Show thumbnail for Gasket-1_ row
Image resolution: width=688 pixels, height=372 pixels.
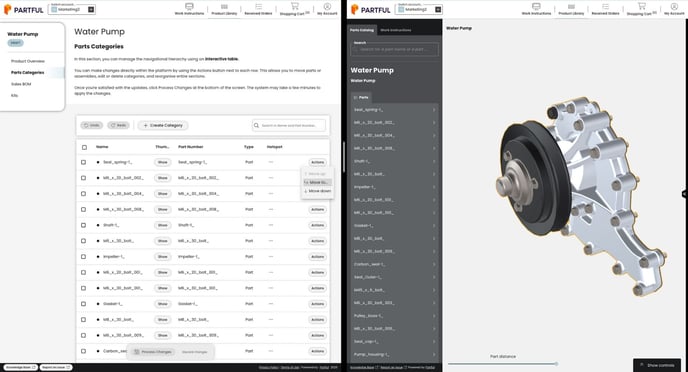click(x=162, y=304)
